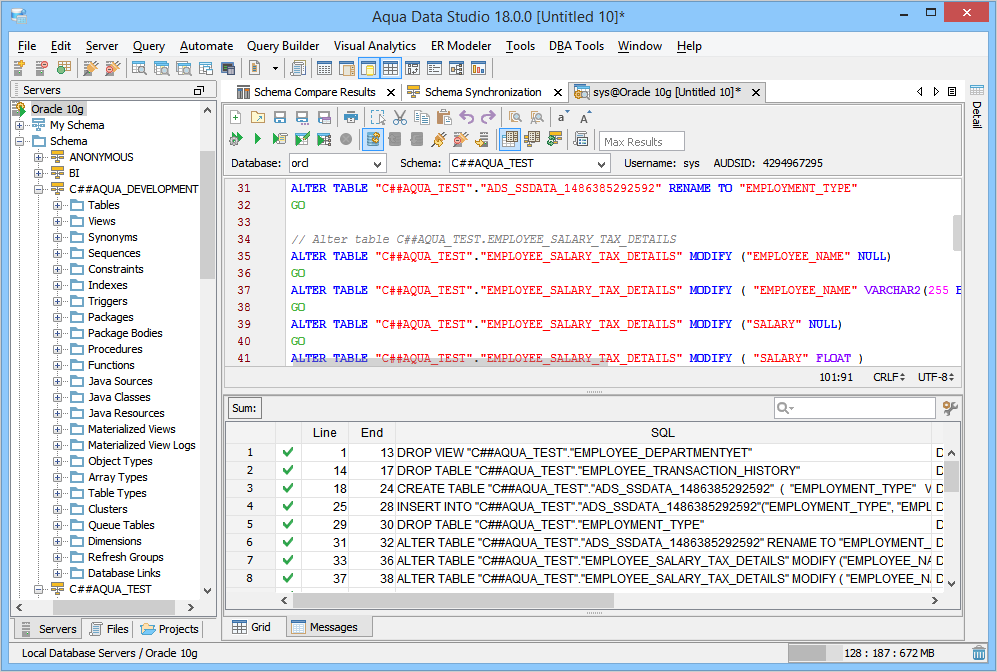
Task: Click the New file icon in editor toolbar
Action: 235,117
